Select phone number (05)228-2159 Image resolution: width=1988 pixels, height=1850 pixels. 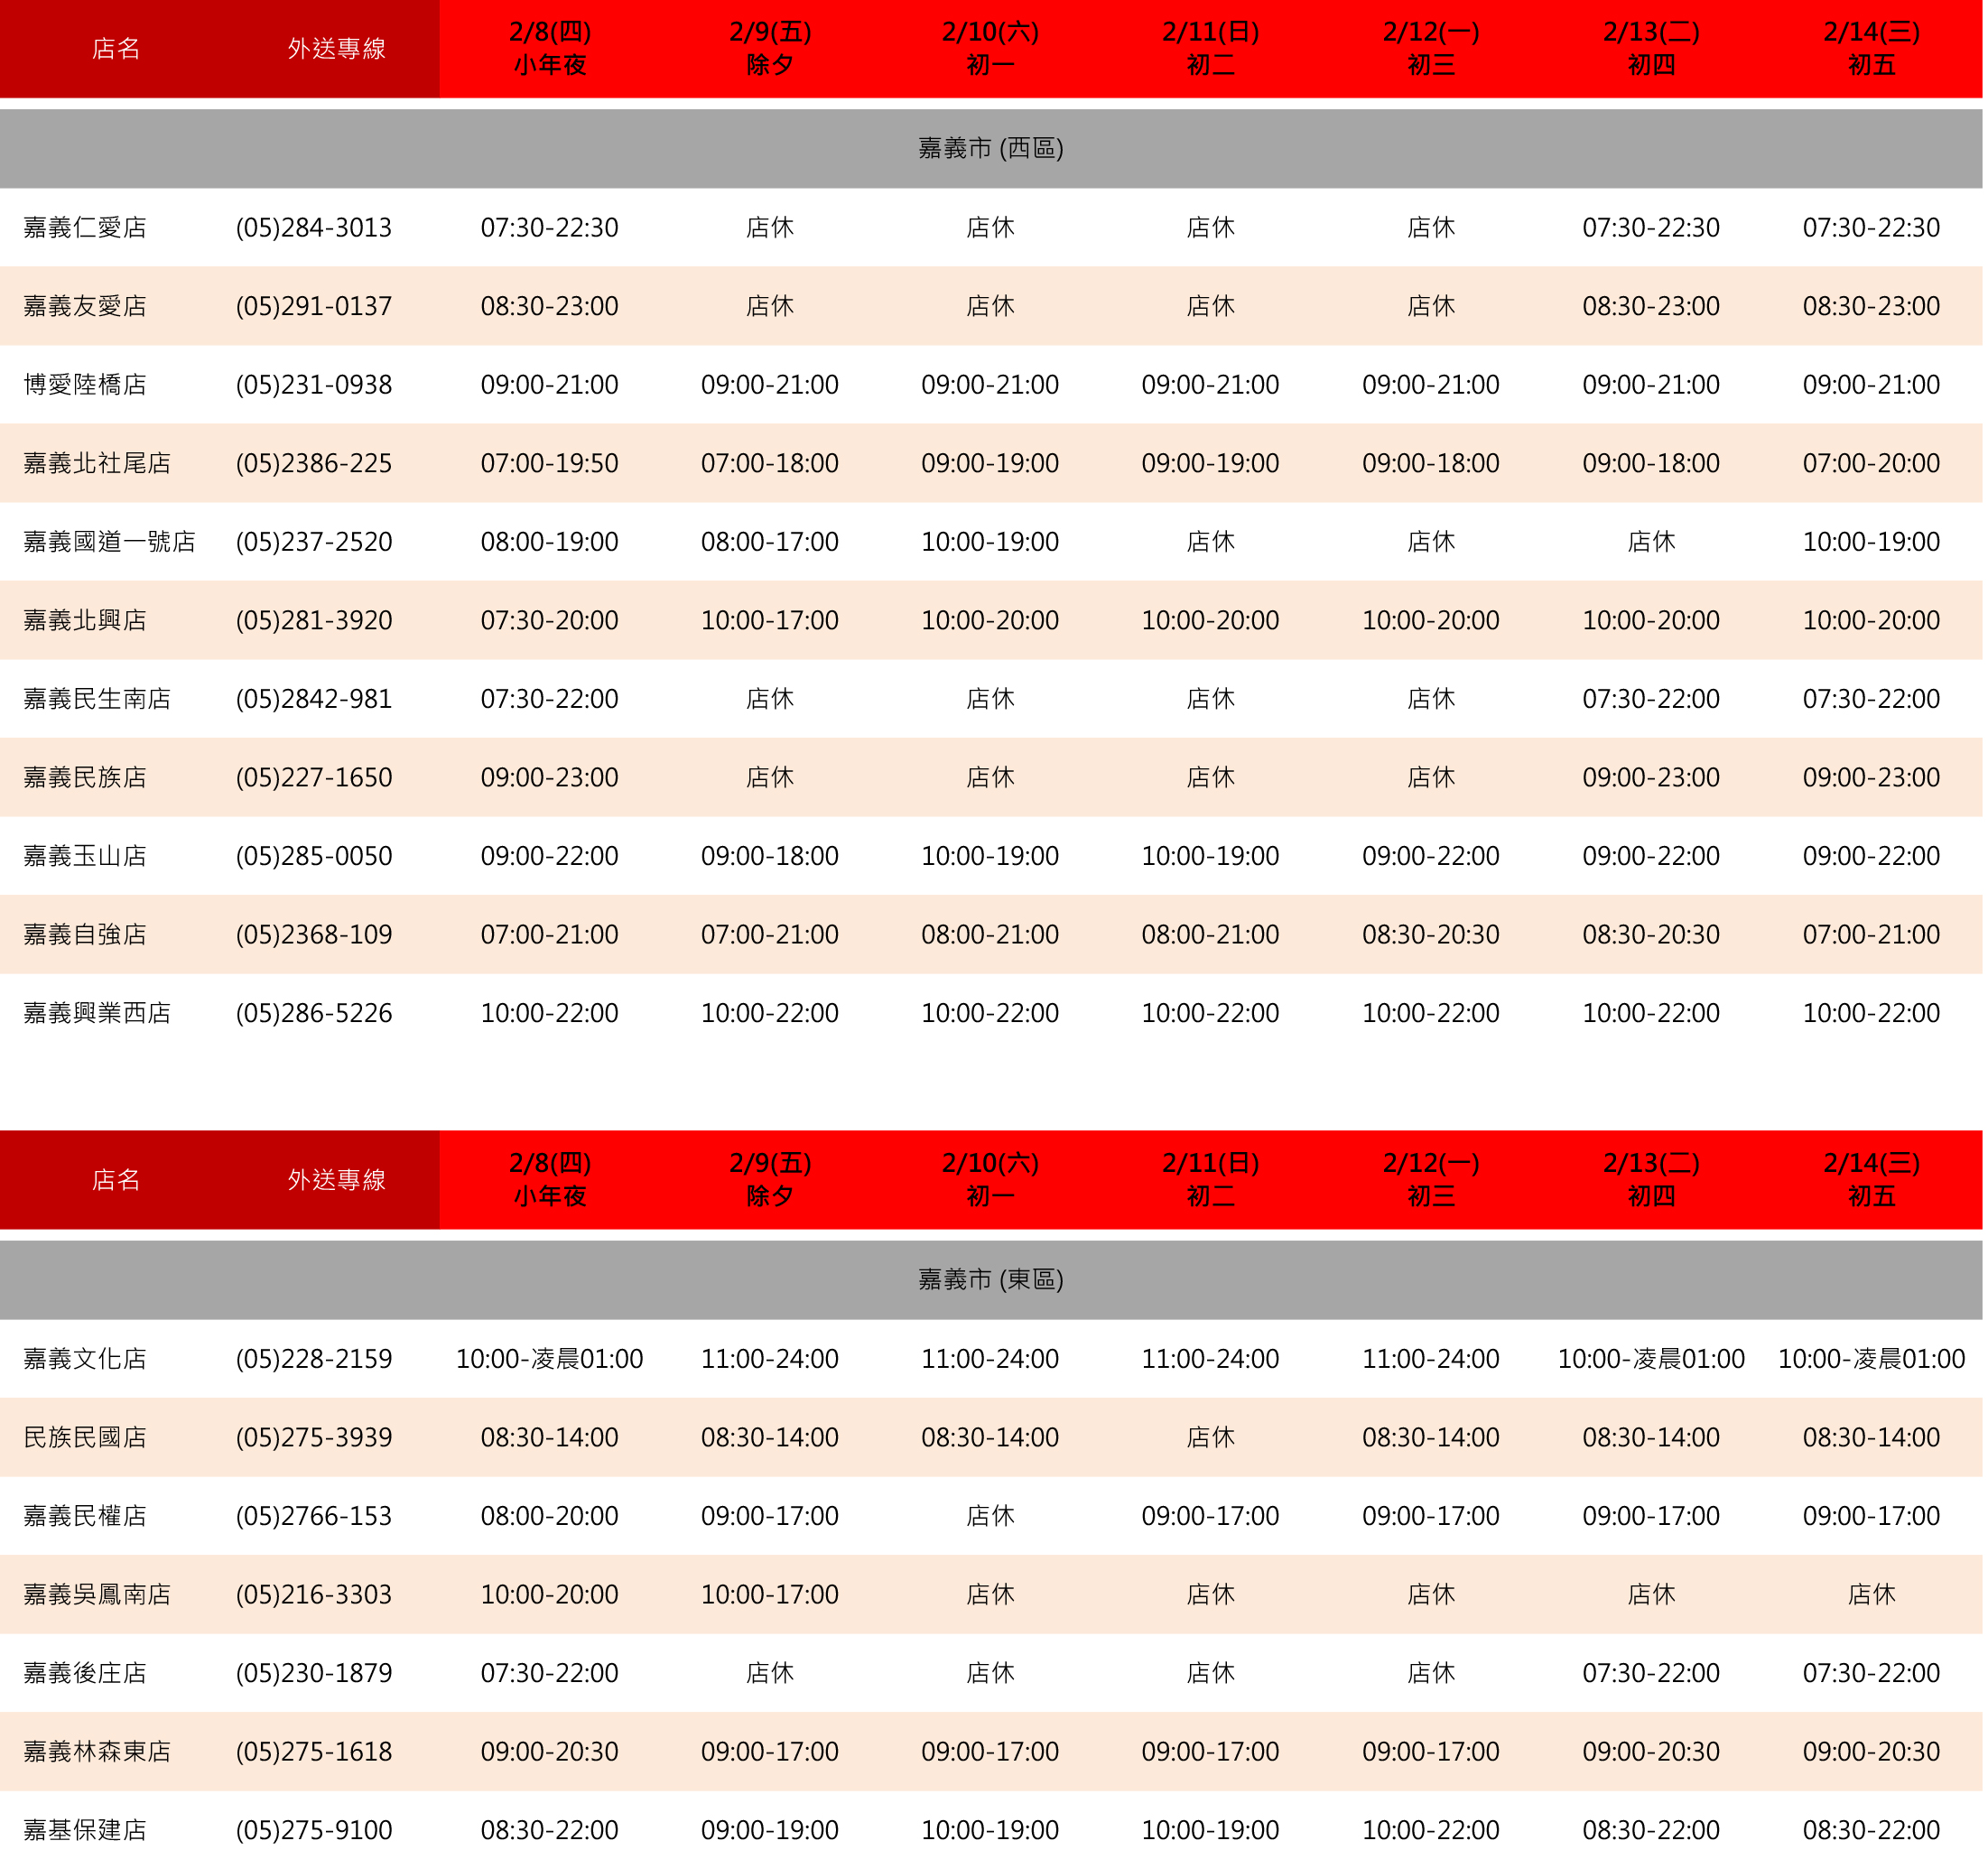pos(314,1359)
